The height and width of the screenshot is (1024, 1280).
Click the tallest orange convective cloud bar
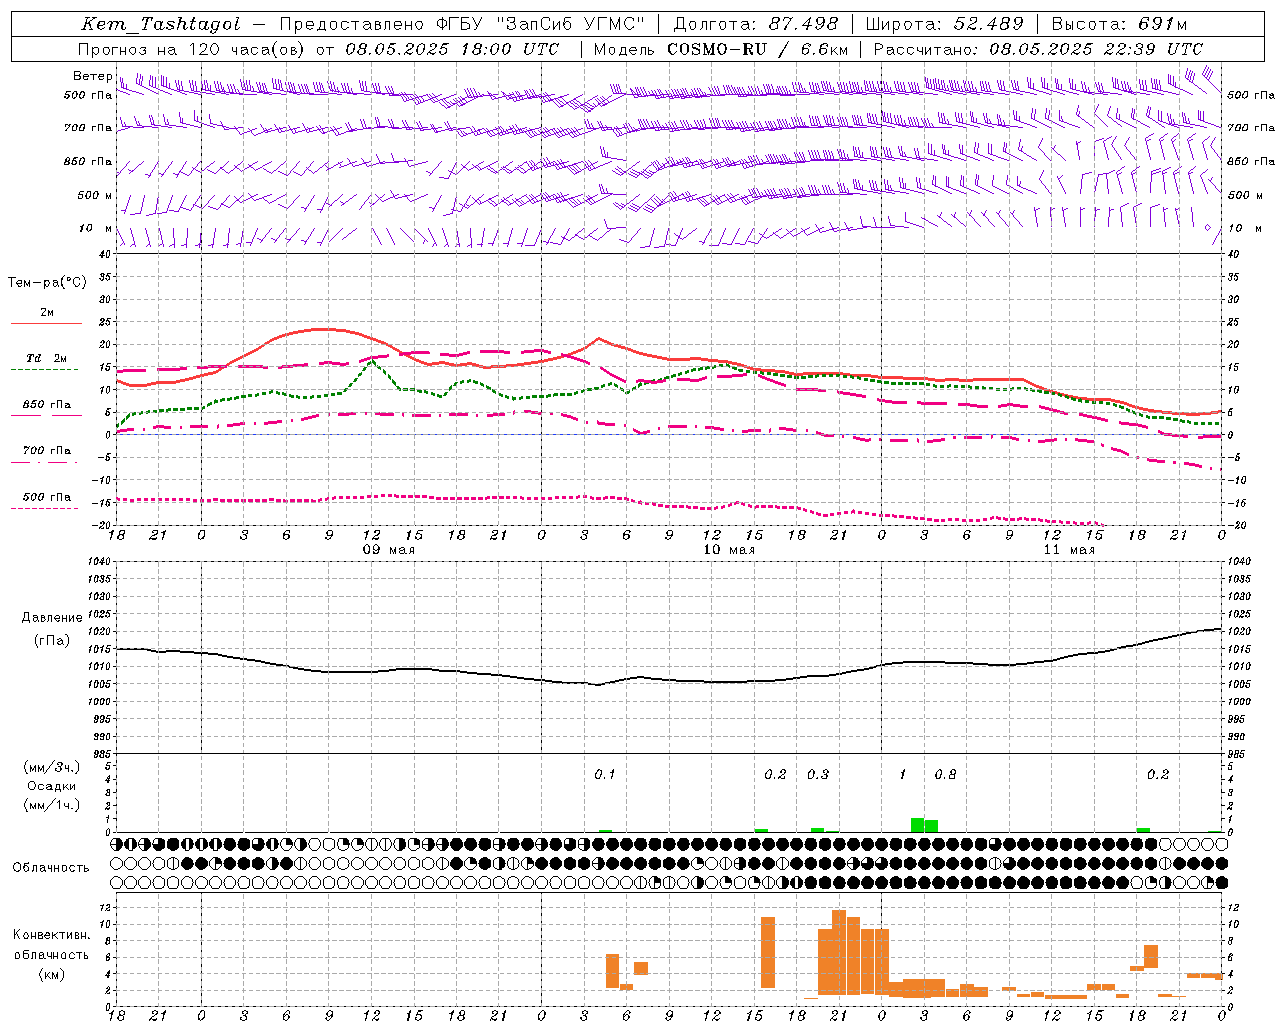839,952
